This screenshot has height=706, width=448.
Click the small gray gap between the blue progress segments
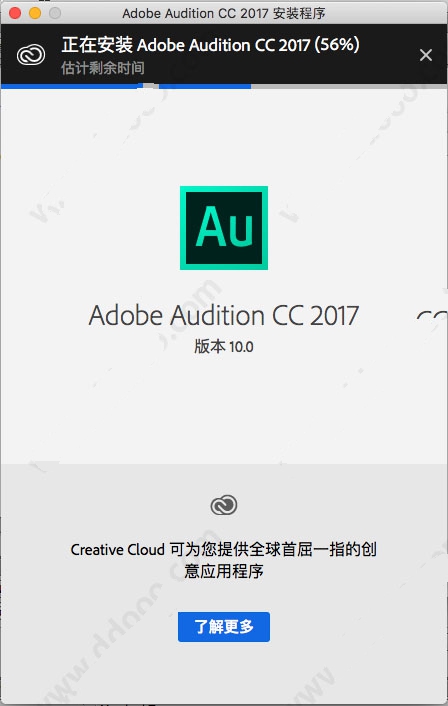click(151, 86)
